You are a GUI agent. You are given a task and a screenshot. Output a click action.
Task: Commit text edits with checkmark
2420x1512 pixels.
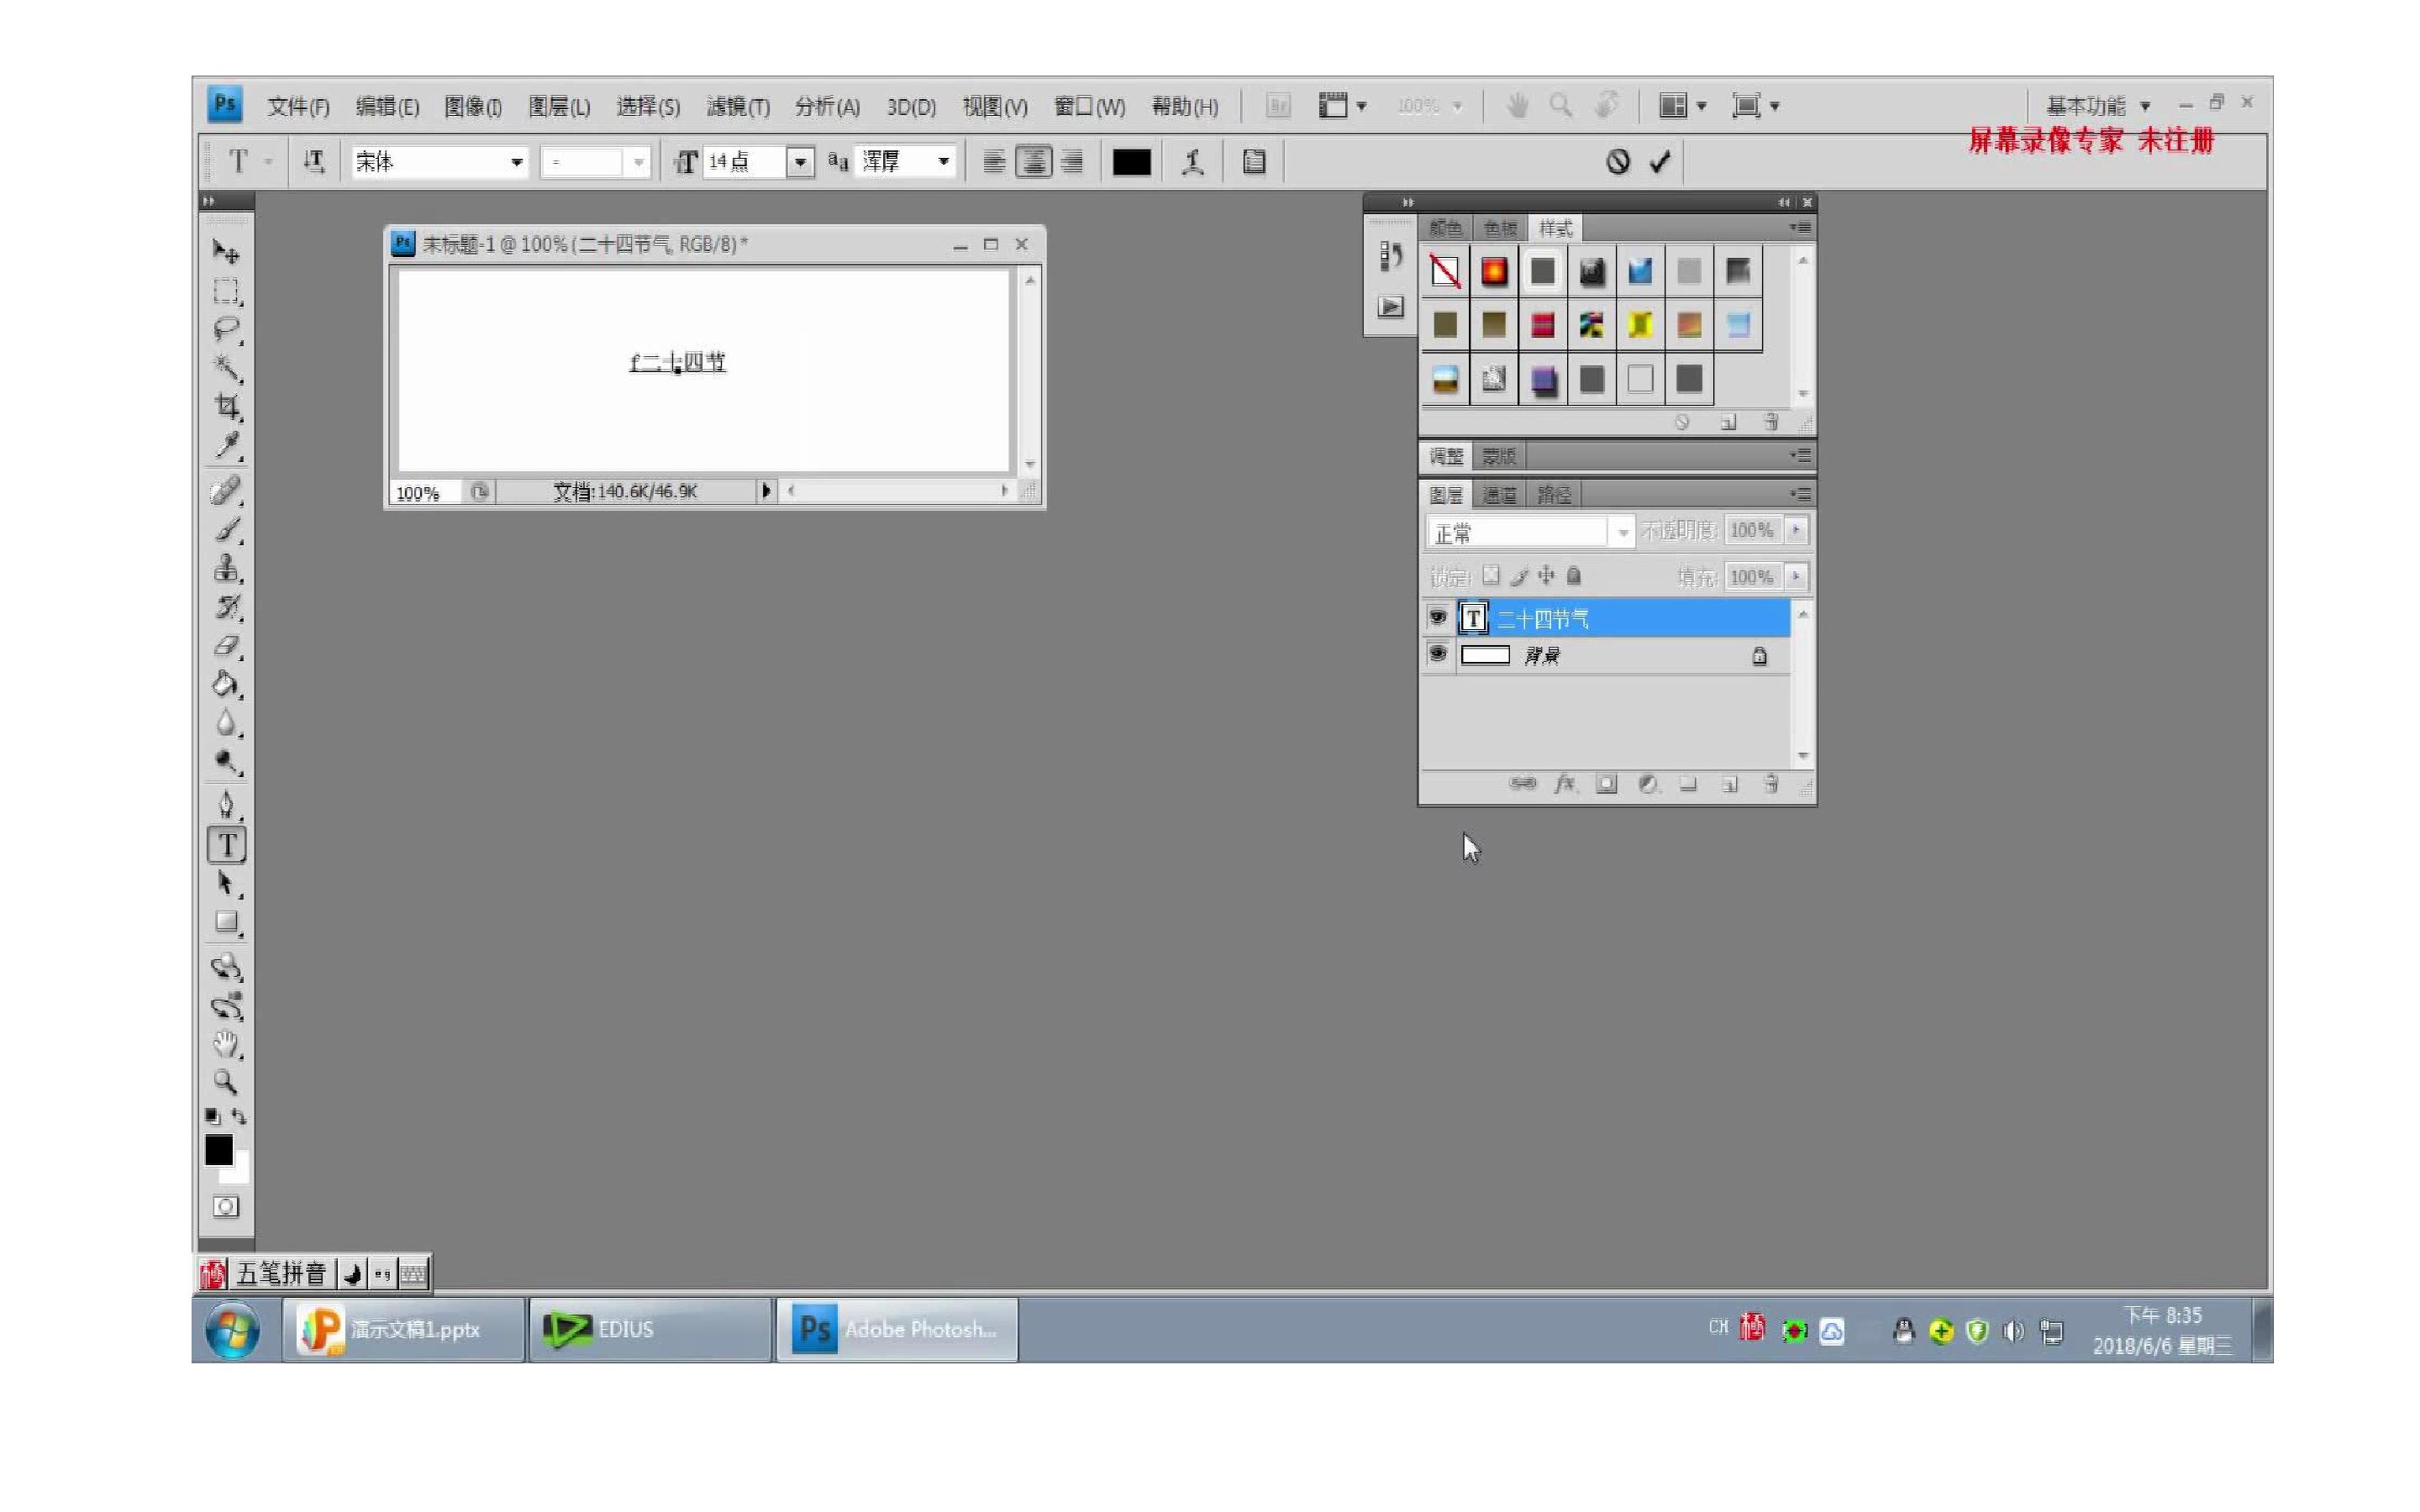[1660, 162]
